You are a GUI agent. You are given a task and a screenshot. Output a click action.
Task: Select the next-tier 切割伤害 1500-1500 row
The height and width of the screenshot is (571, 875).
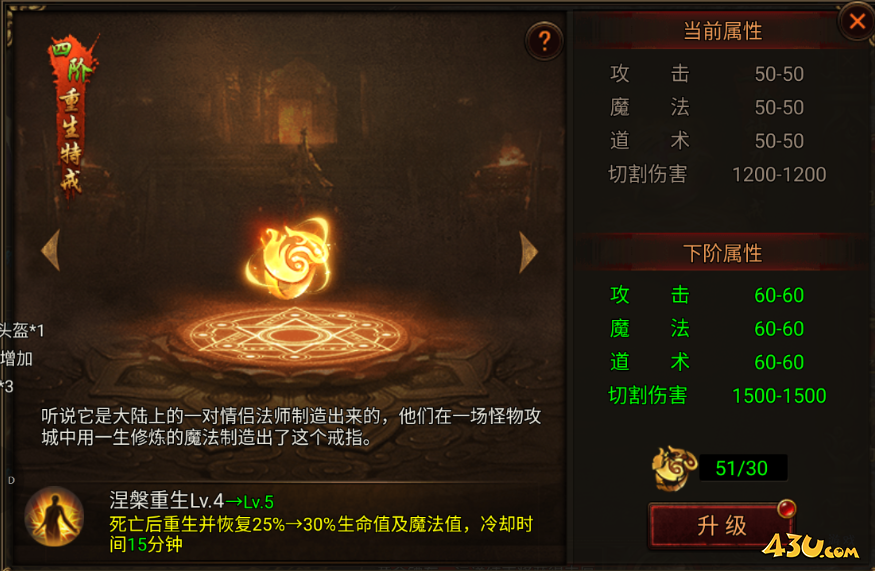coord(717,395)
